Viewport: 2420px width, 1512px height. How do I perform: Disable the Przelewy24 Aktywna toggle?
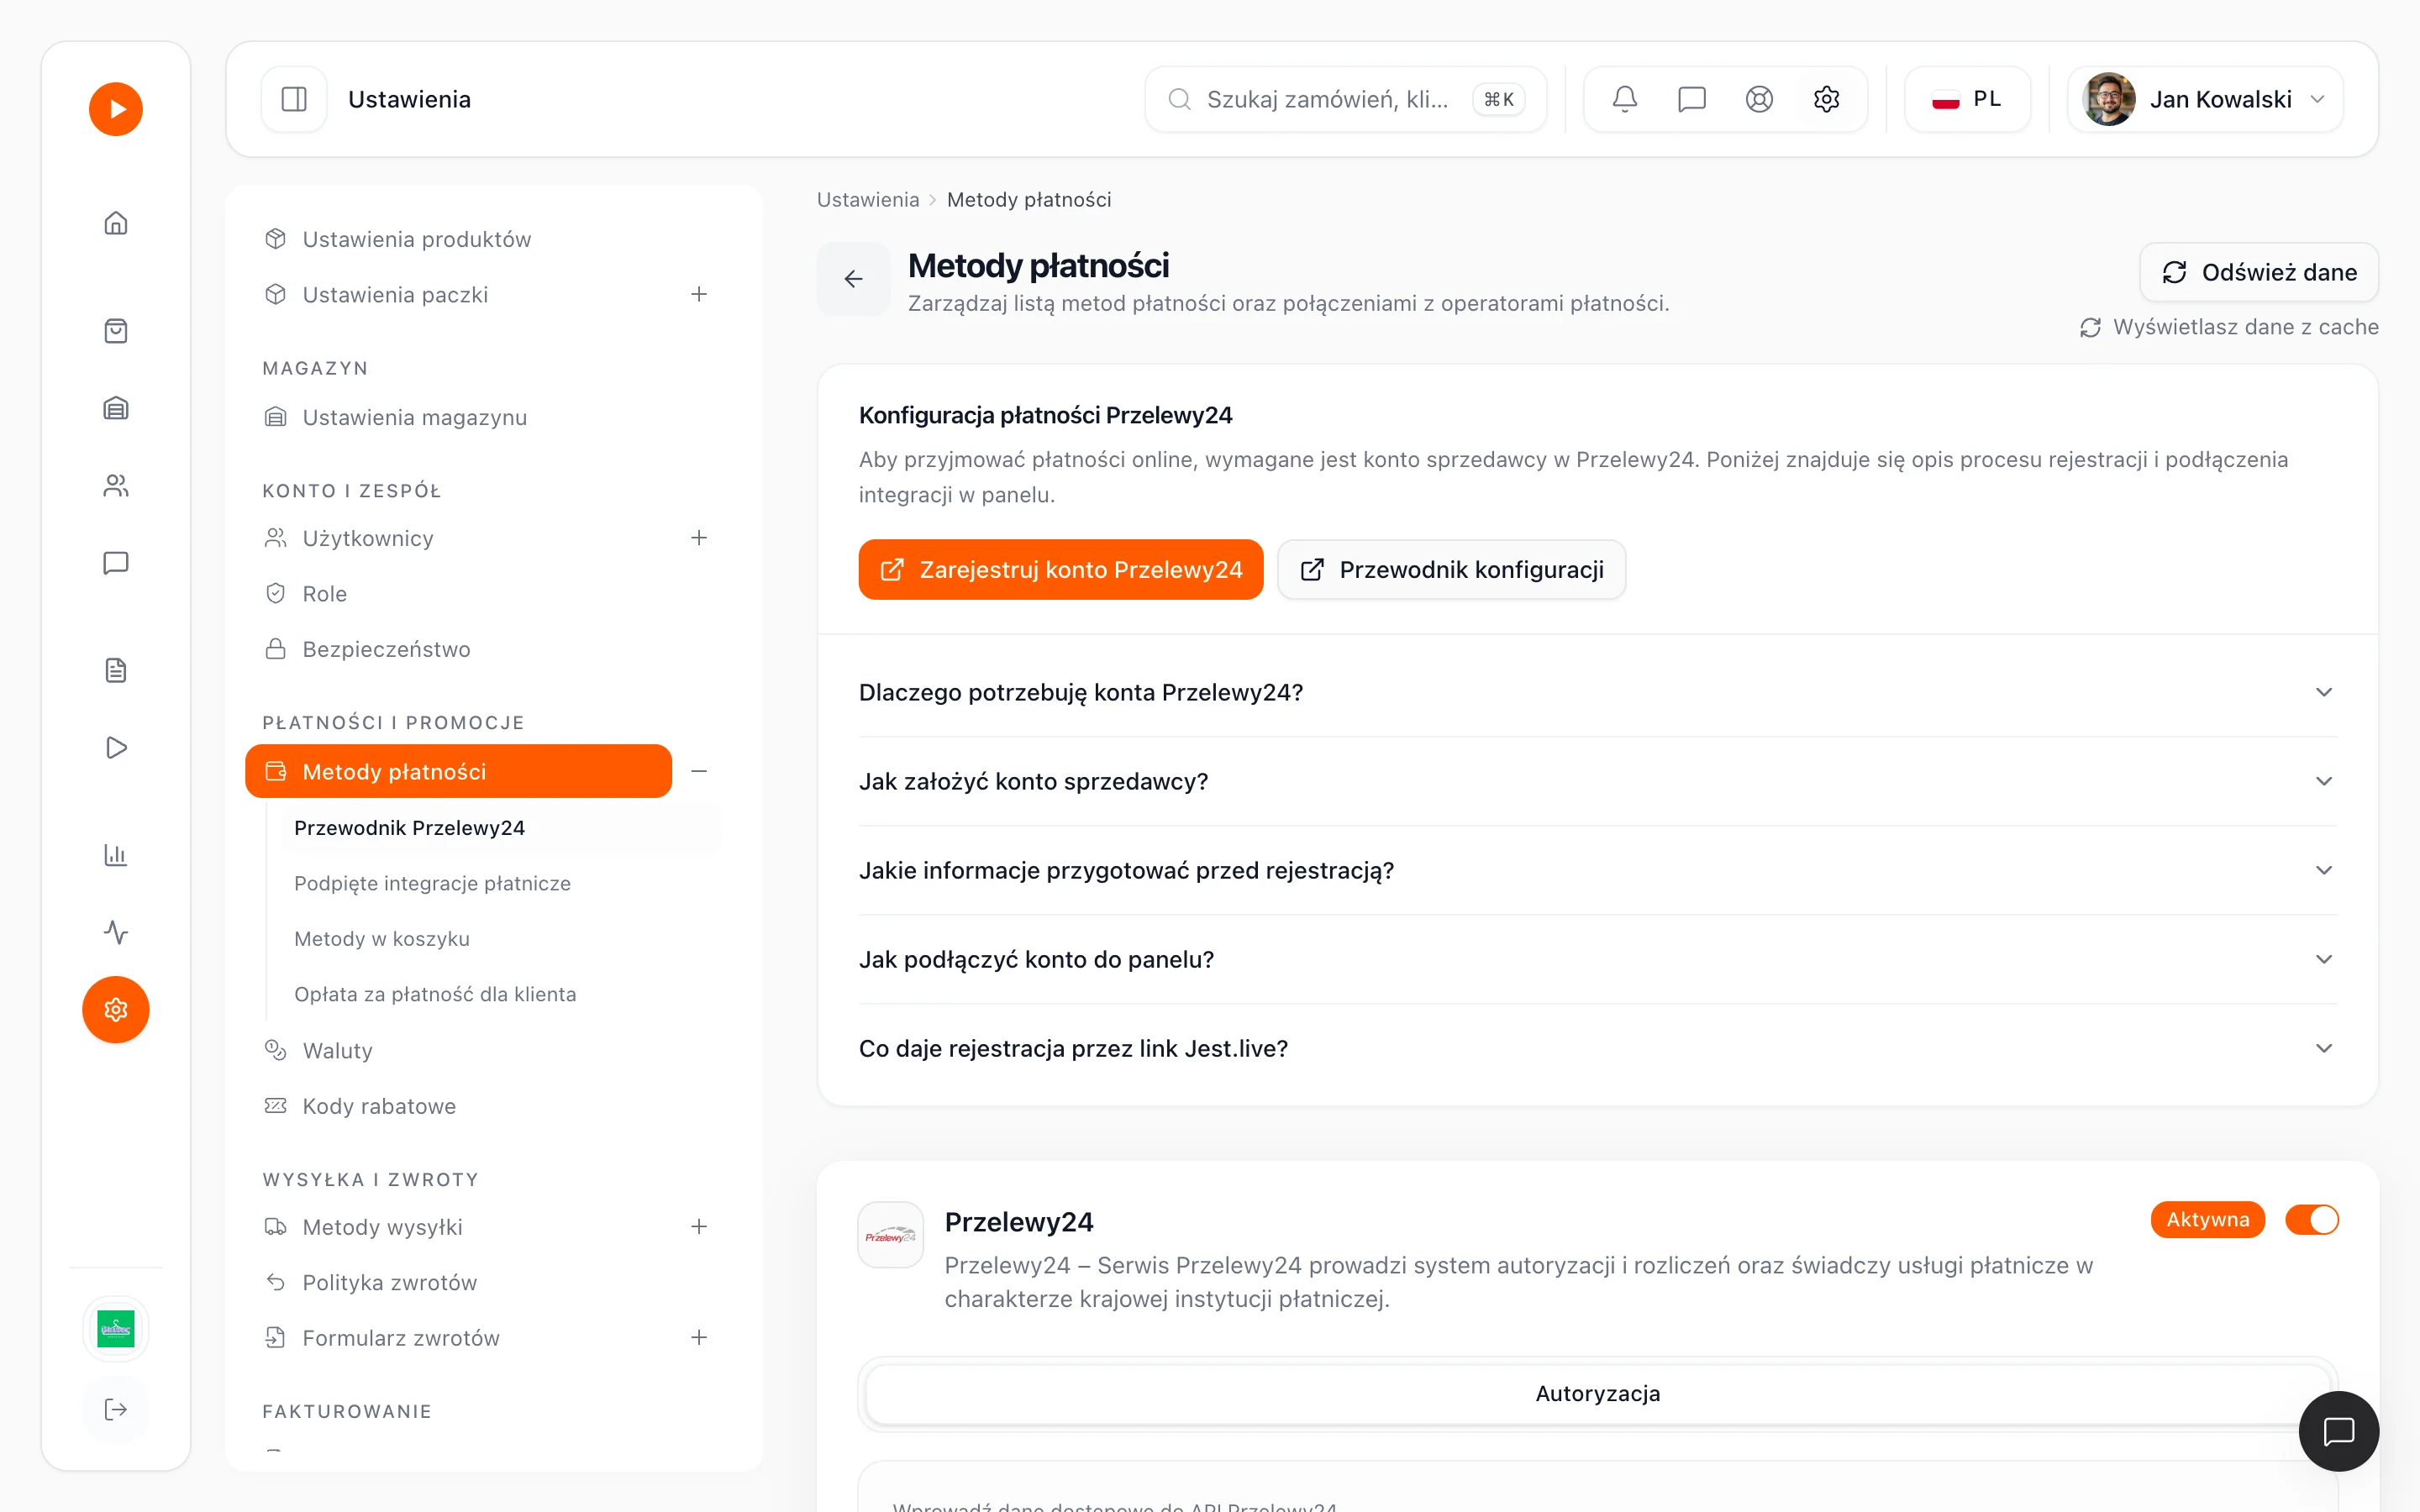pos(2312,1220)
